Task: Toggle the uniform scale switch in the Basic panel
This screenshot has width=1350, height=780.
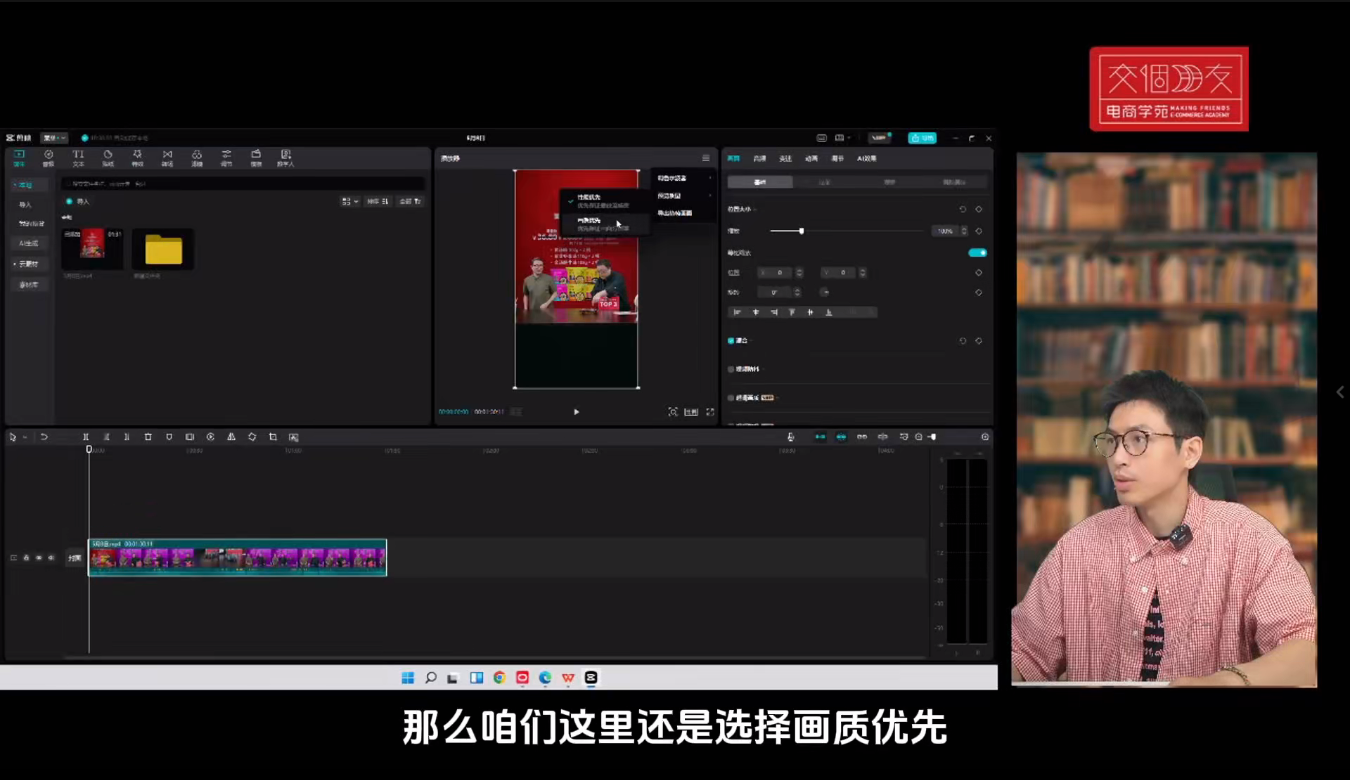Action: coord(977,253)
